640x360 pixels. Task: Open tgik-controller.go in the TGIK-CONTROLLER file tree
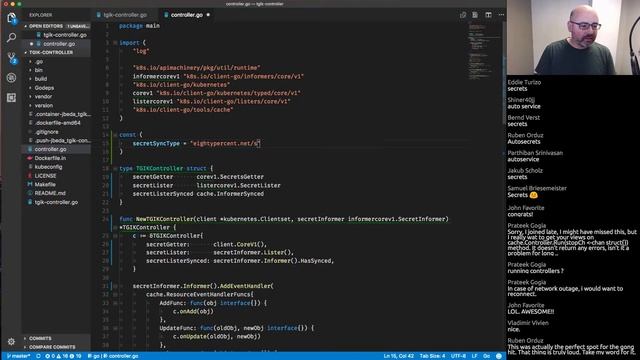click(57, 202)
